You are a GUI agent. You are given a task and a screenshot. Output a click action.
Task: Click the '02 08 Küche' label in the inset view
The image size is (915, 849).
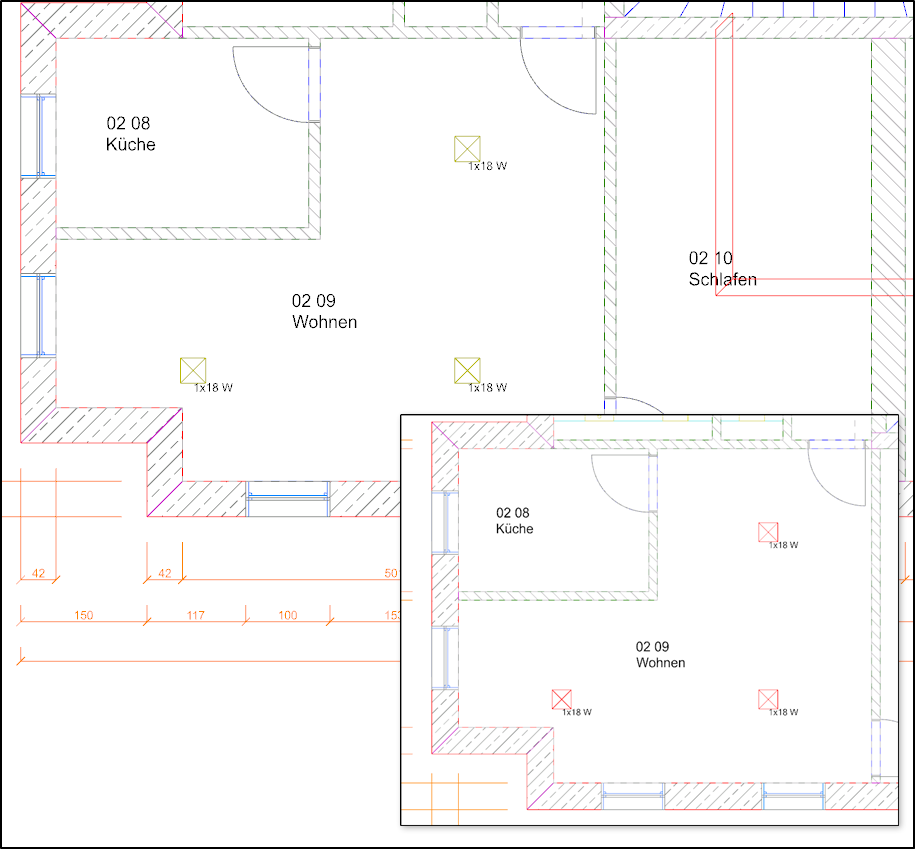[x=514, y=520]
